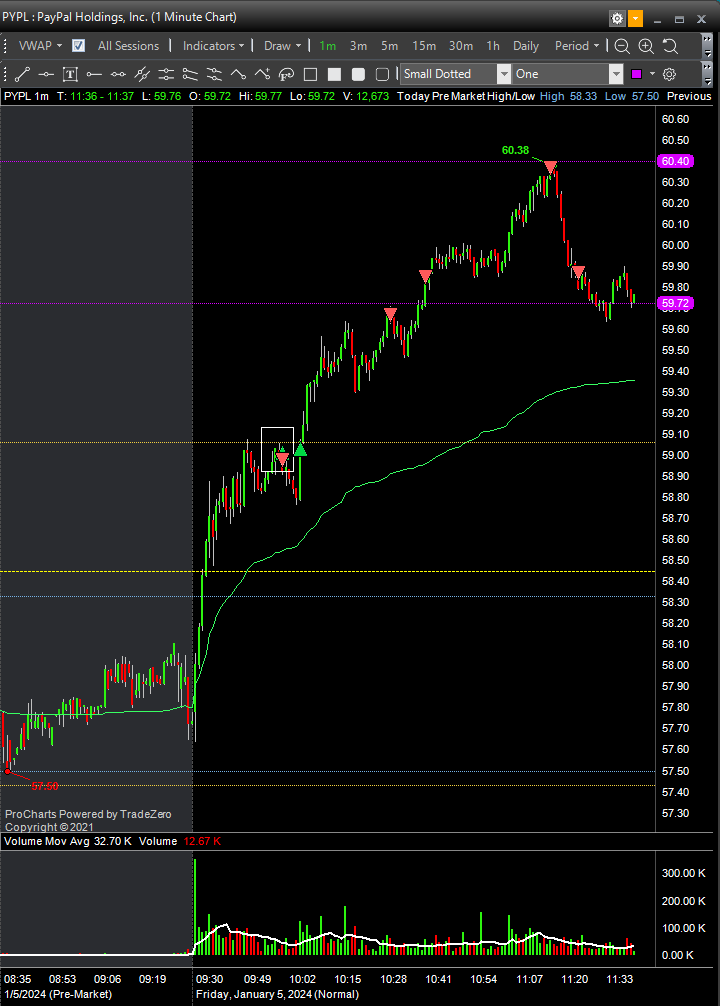This screenshot has width=720, height=1006.
Task: Switch chart to 1h timeframe
Action: click(493, 46)
